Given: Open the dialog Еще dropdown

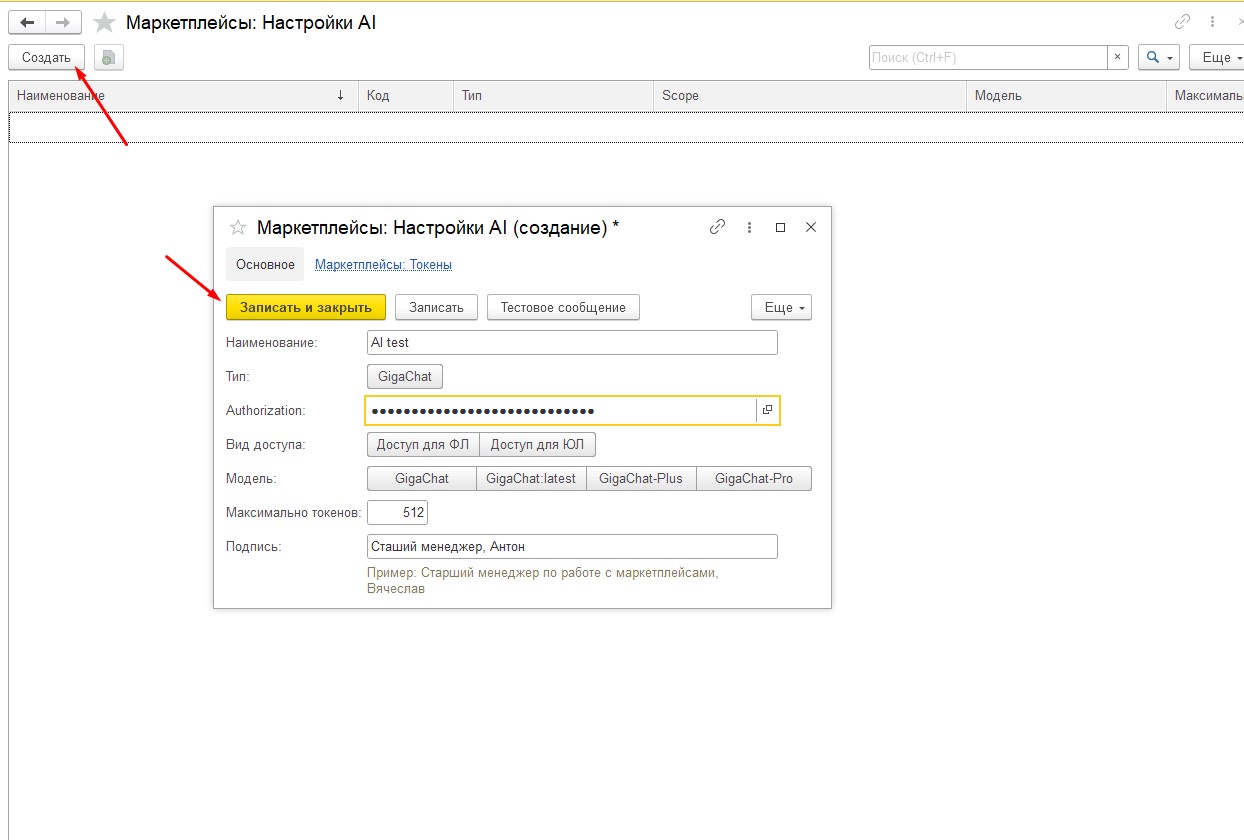Looking at the screenshot, I should click(x=781, y=307).
